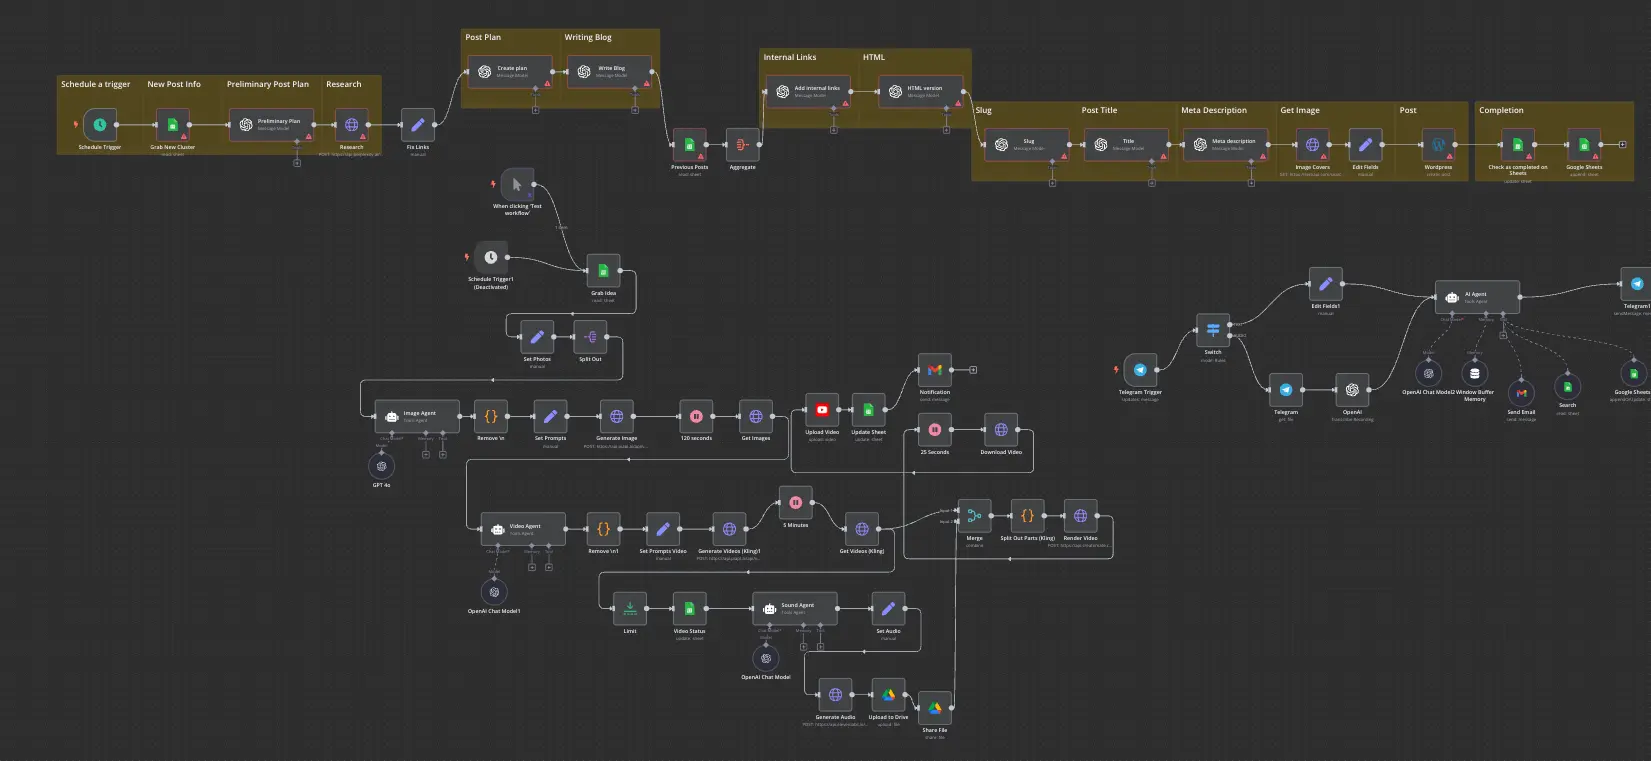Open the Generate Image HTTP node

tap(616, 416)
